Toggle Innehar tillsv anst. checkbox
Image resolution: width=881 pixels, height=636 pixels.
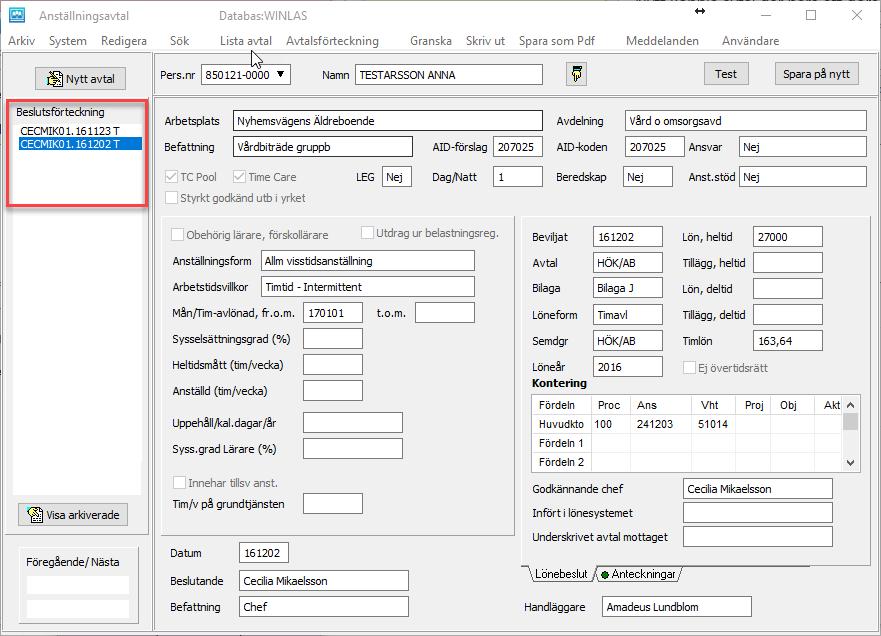(x=179, y=483)
